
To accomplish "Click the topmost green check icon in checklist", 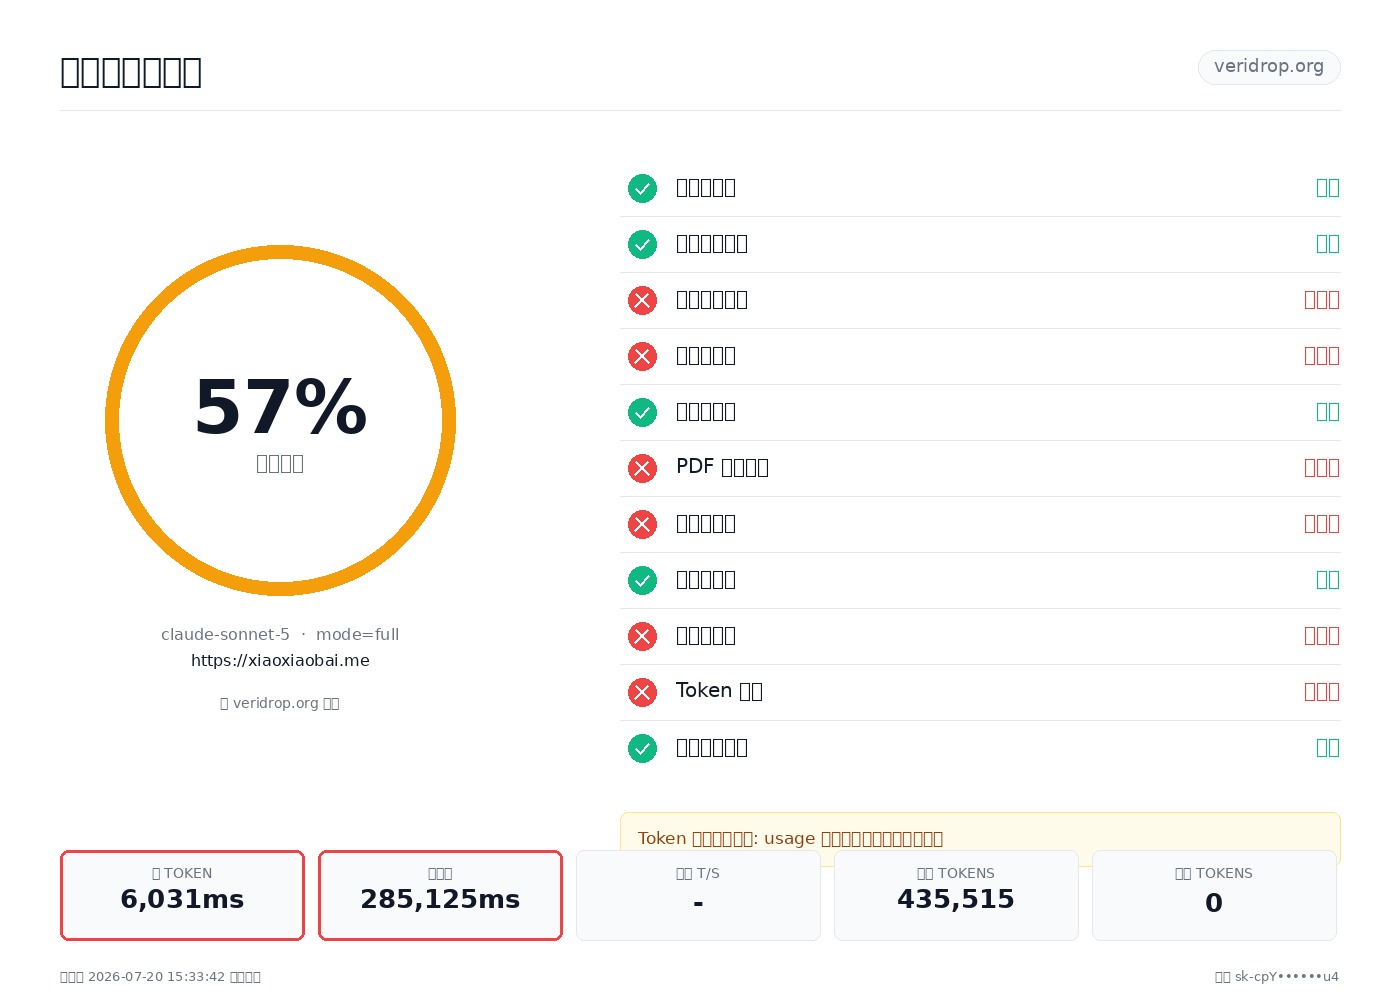I will [642, 188].
